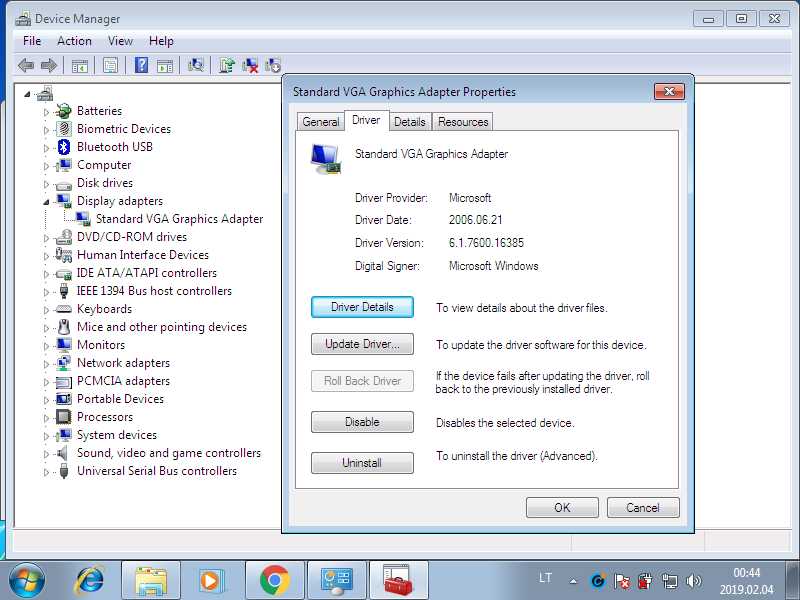
Task: Click the taskbar clock and date
Action: point(747,580)
